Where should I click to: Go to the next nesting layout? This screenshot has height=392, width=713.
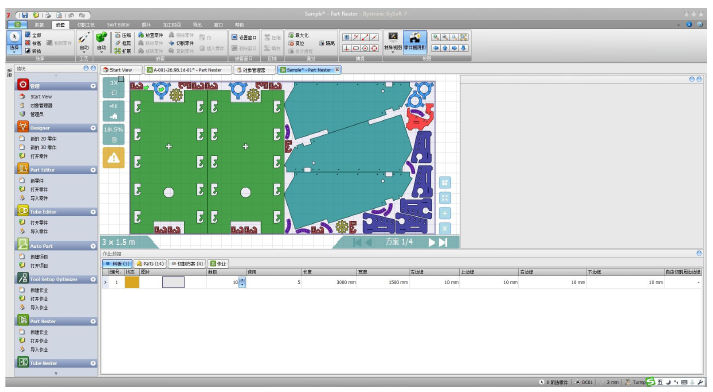coord(432,242)
